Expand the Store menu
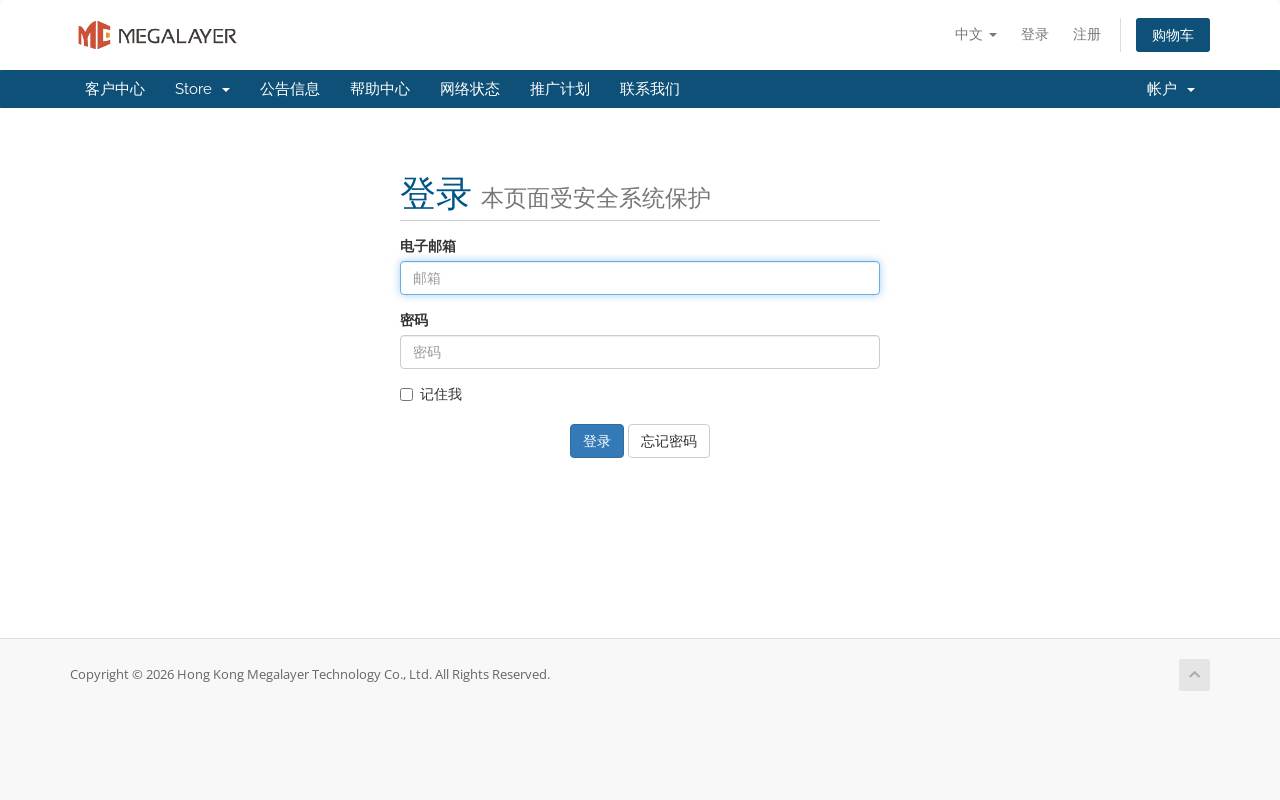 tap(202, 89)
